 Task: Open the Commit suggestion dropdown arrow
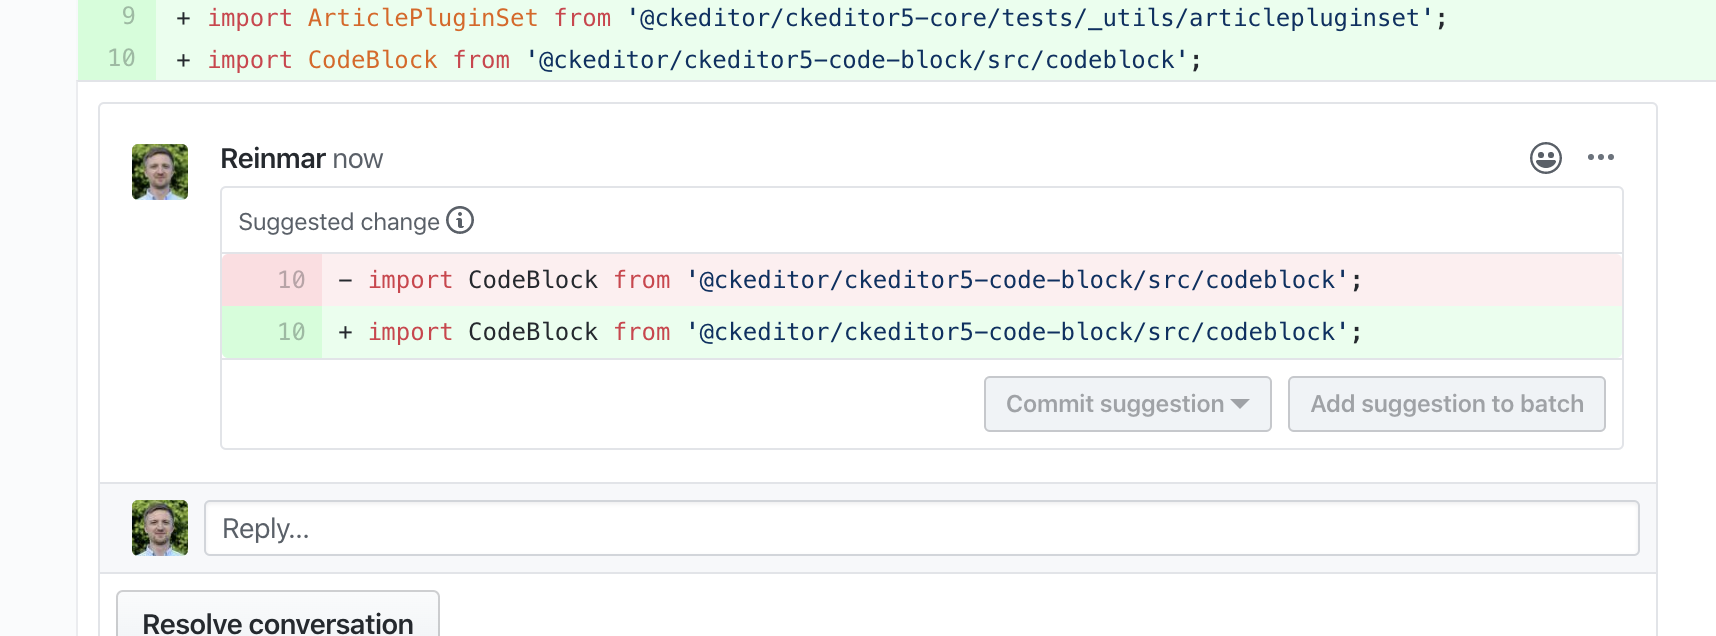pyautogui.click(x=1240, y=404)
